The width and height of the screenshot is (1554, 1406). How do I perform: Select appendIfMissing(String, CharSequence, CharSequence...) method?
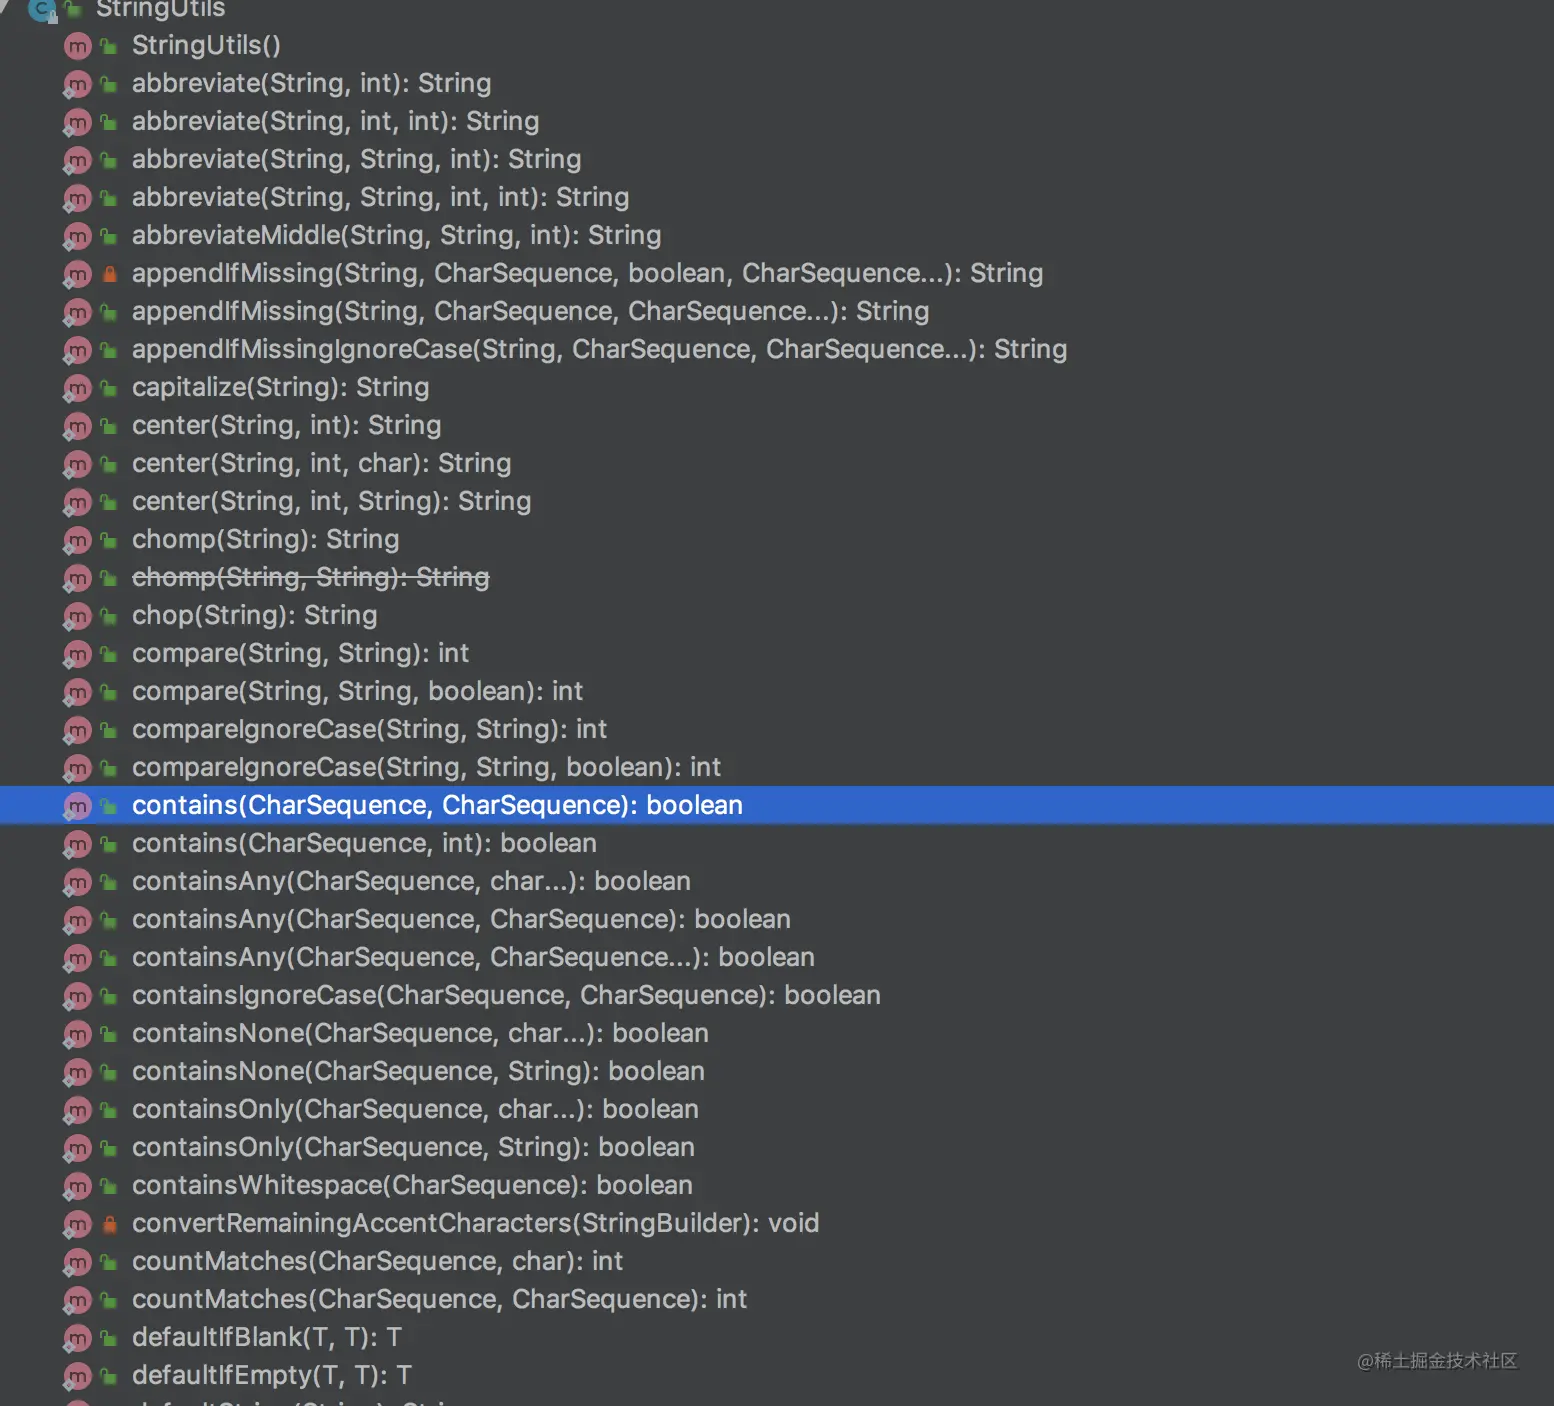click(530, 311)
